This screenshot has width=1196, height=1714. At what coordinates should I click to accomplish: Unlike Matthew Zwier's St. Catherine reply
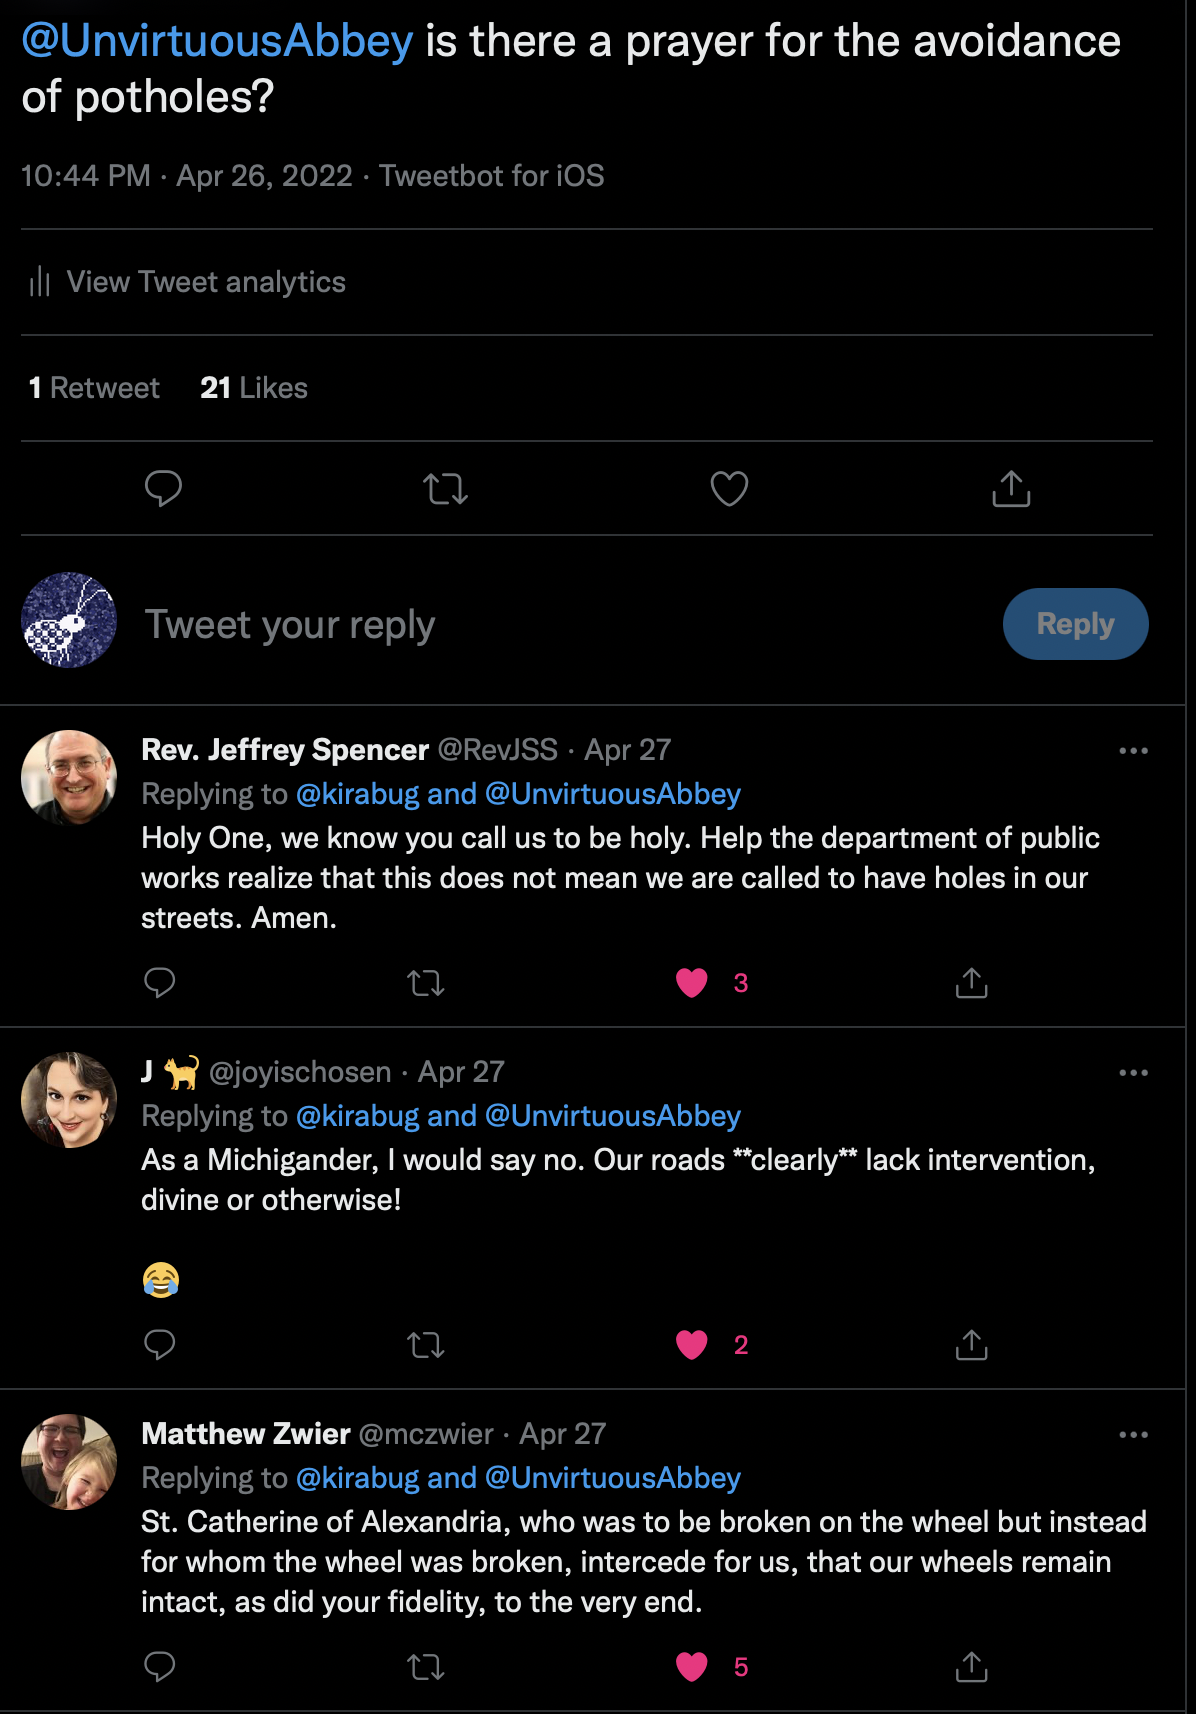tap(692, 1667)
